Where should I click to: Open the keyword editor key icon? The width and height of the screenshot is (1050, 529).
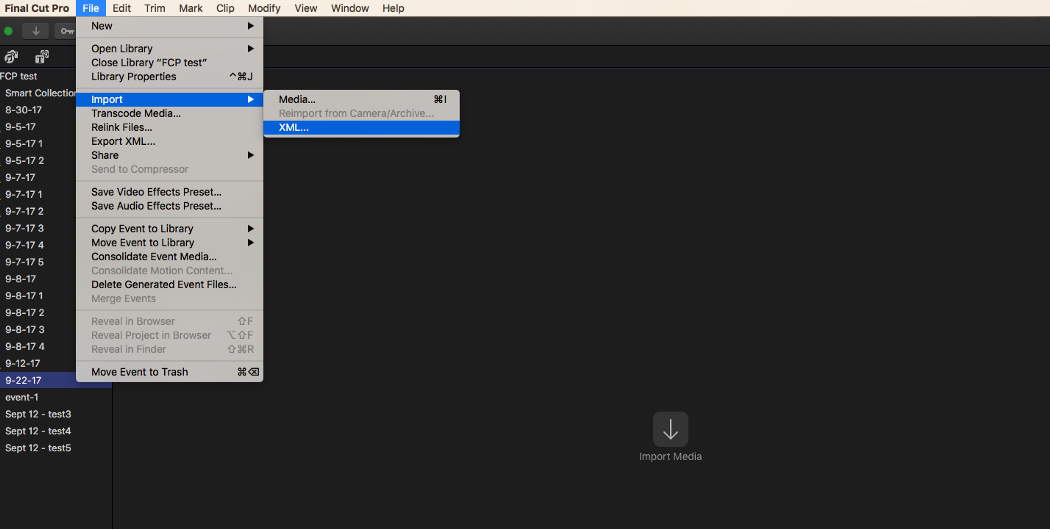(66, 31)
